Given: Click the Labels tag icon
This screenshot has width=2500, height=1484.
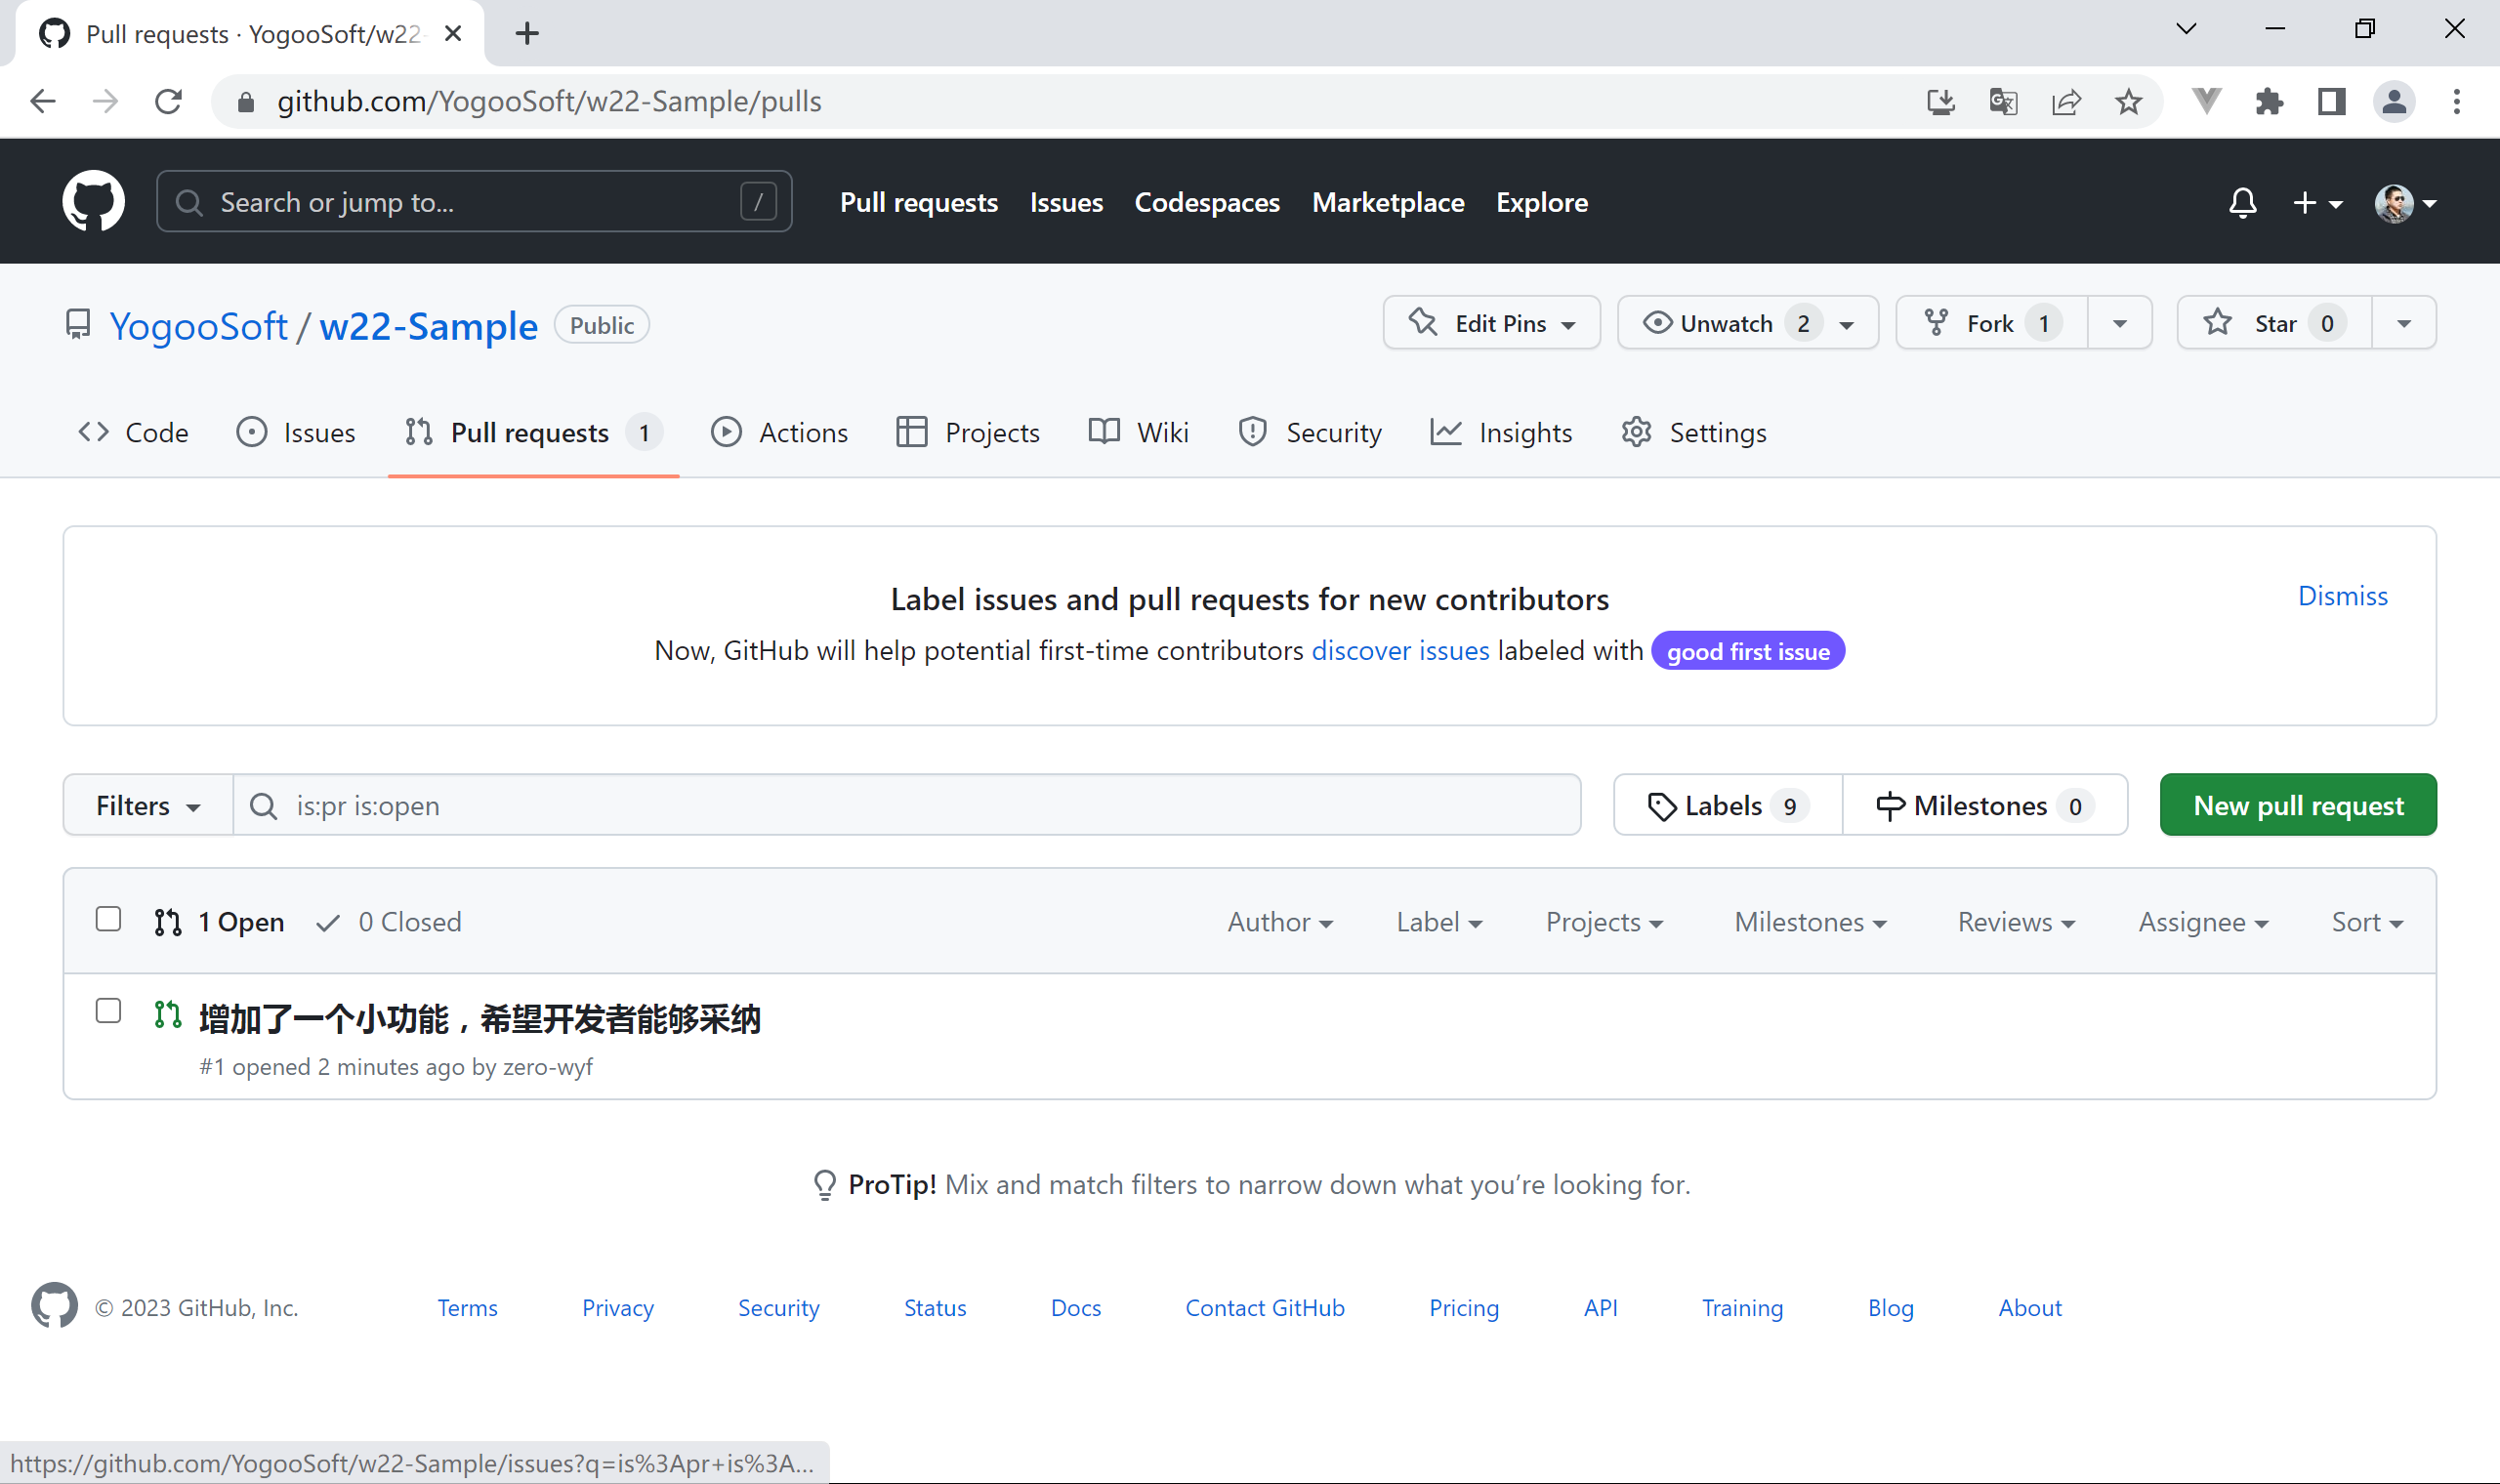Looking at the screenshot, I should [1663, 805].
